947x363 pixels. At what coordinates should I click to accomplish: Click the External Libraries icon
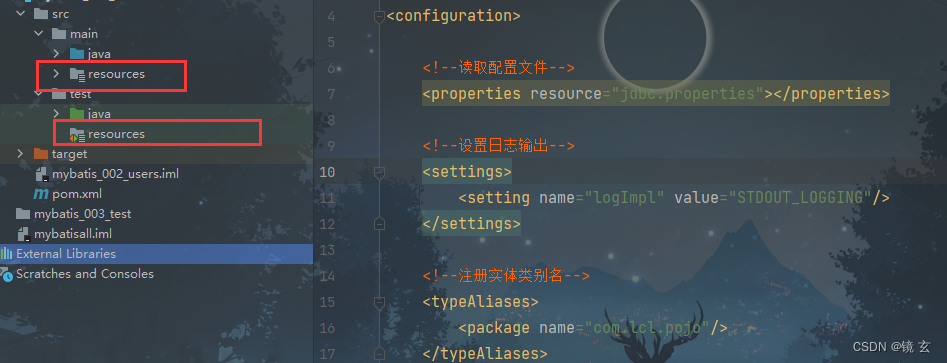pos(7,254)
